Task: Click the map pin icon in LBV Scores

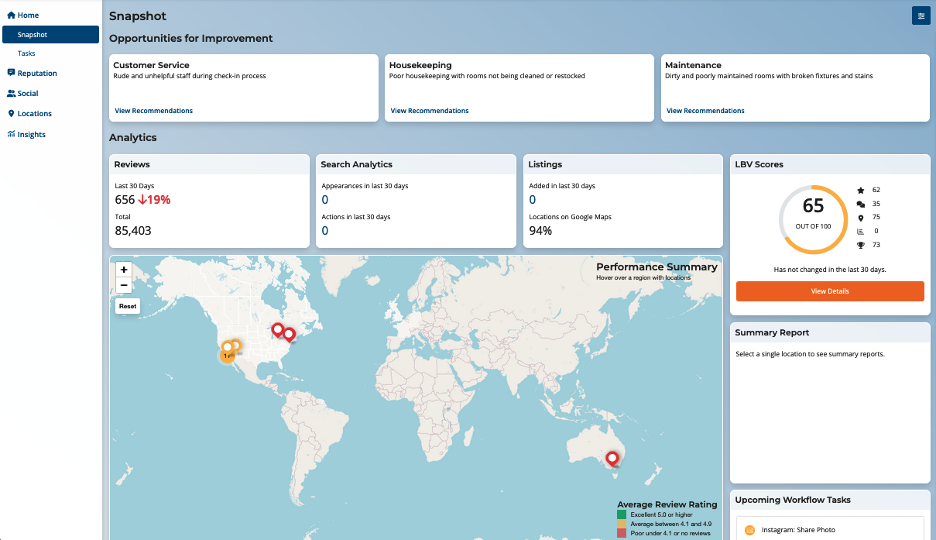Action: (x=860, y=218)
